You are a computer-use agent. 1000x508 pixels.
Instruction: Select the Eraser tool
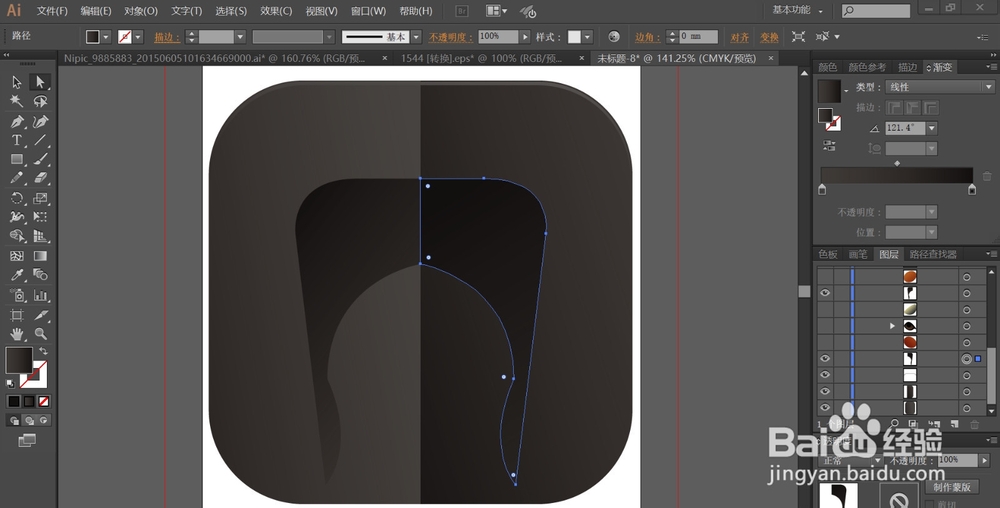[x=40, y=178]
